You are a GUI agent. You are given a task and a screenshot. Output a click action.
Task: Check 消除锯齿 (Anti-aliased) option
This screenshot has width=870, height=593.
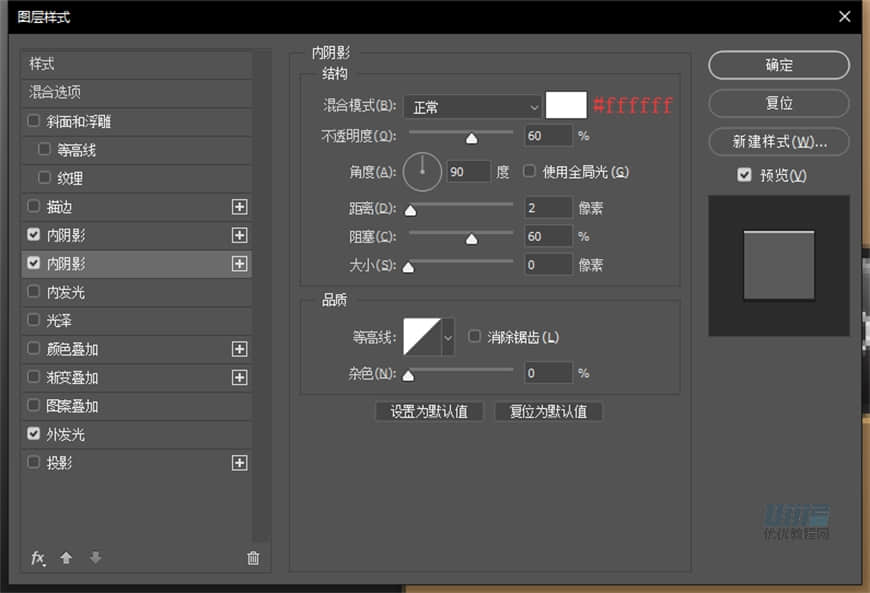pyautogui.click(x=474, y=336)
